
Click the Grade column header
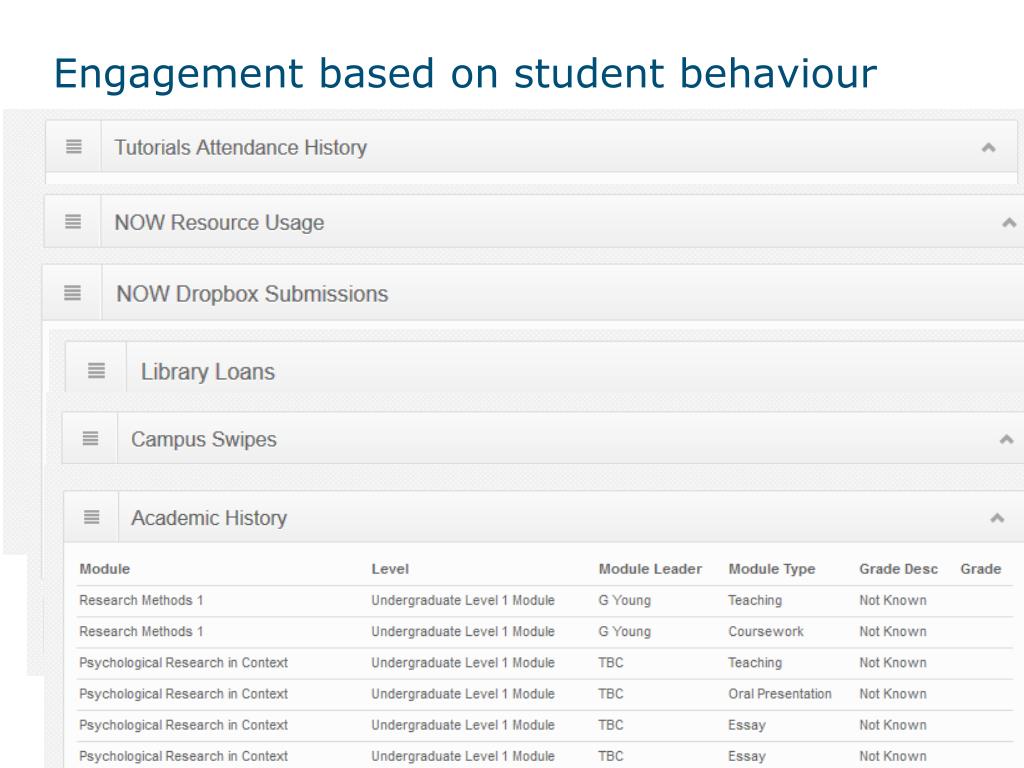(x=980, y=569)
